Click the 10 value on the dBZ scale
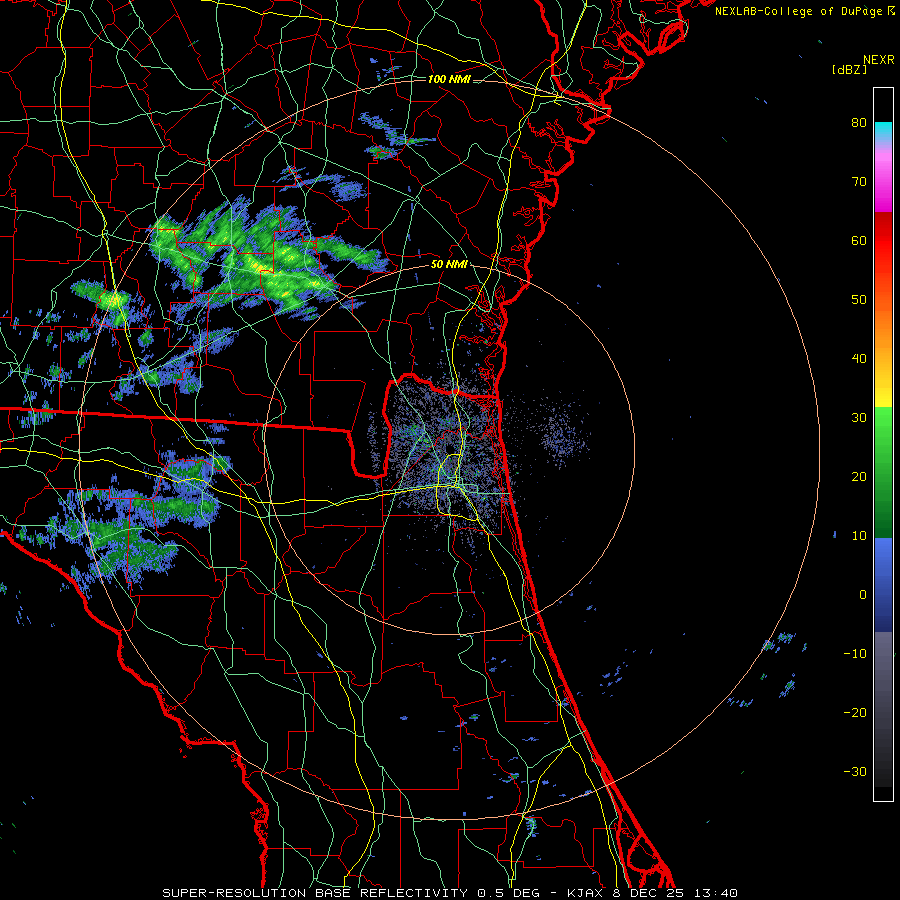900x900 pixels. point(859,536)
